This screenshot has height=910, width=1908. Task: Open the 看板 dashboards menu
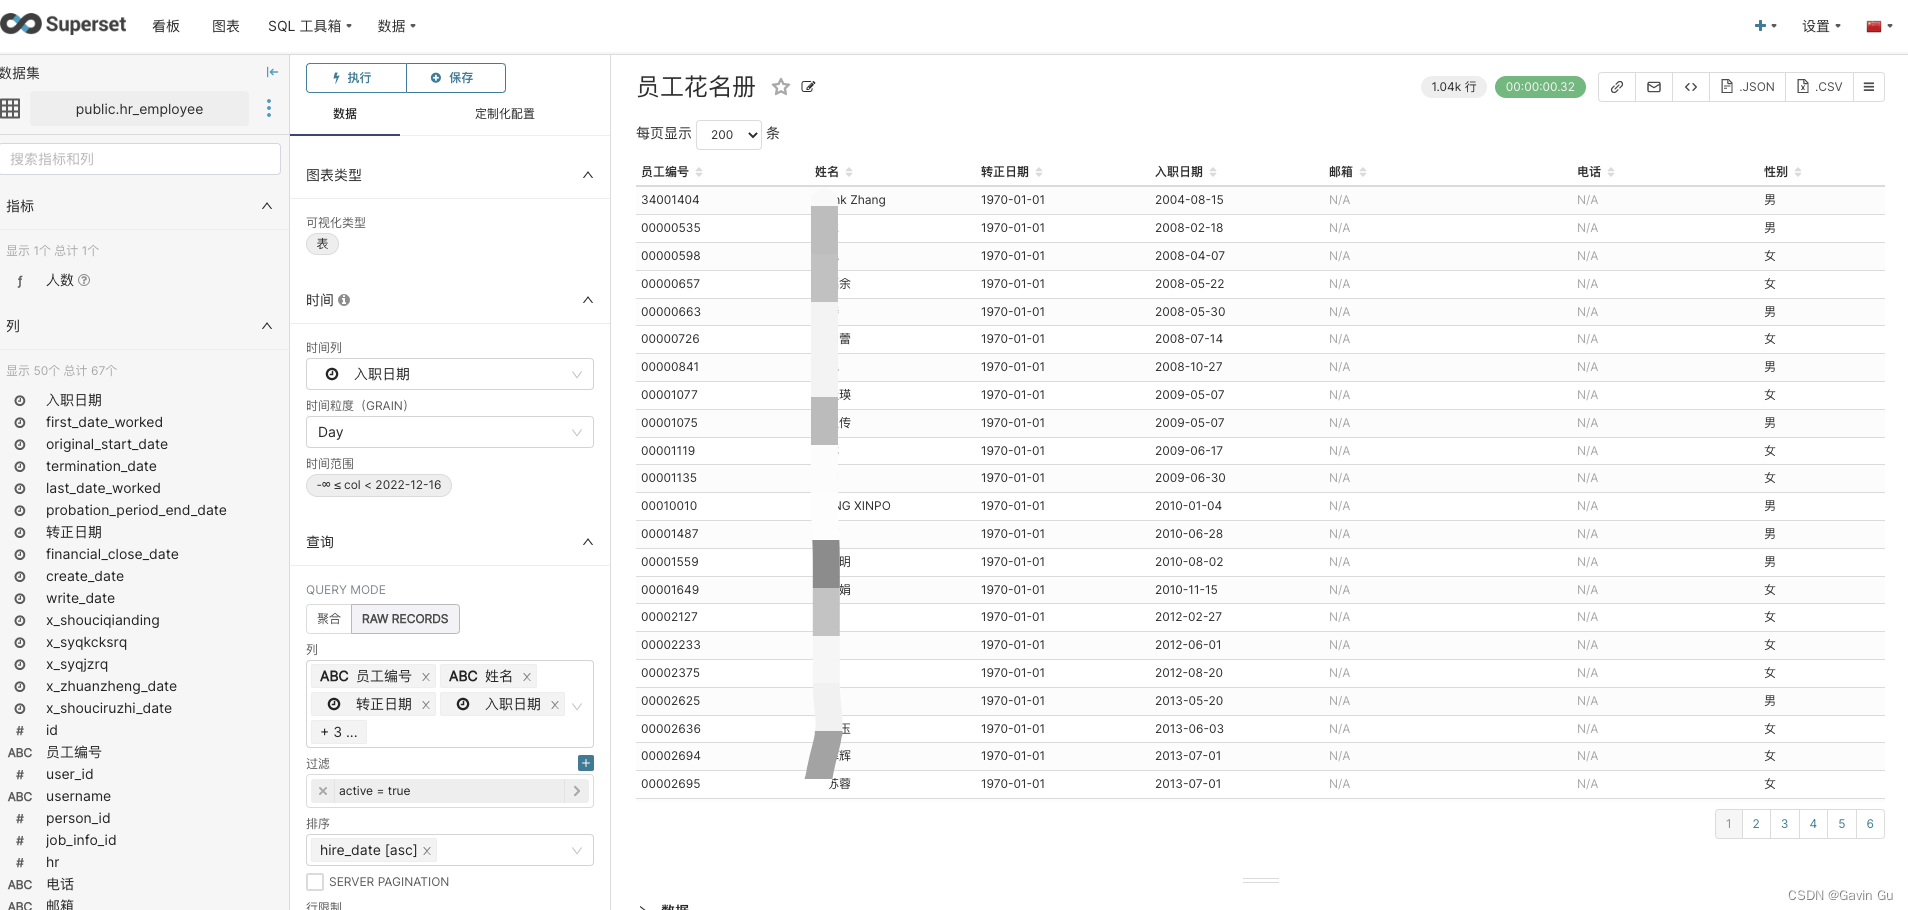pyautogui.click(x=166, y=26)
